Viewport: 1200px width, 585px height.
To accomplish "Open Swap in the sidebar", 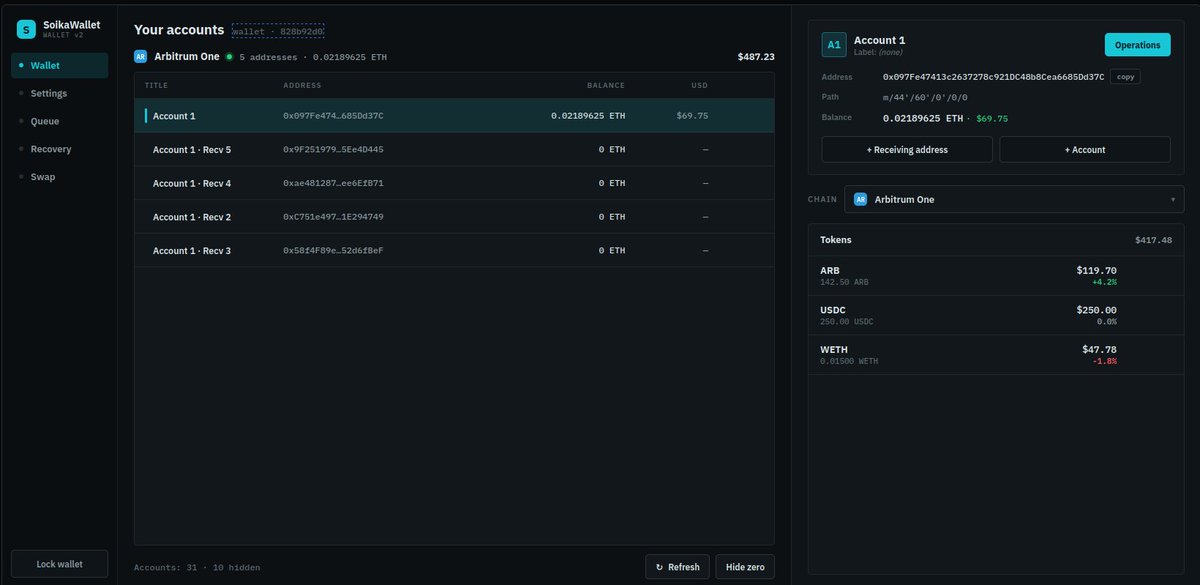I will 59,177.
